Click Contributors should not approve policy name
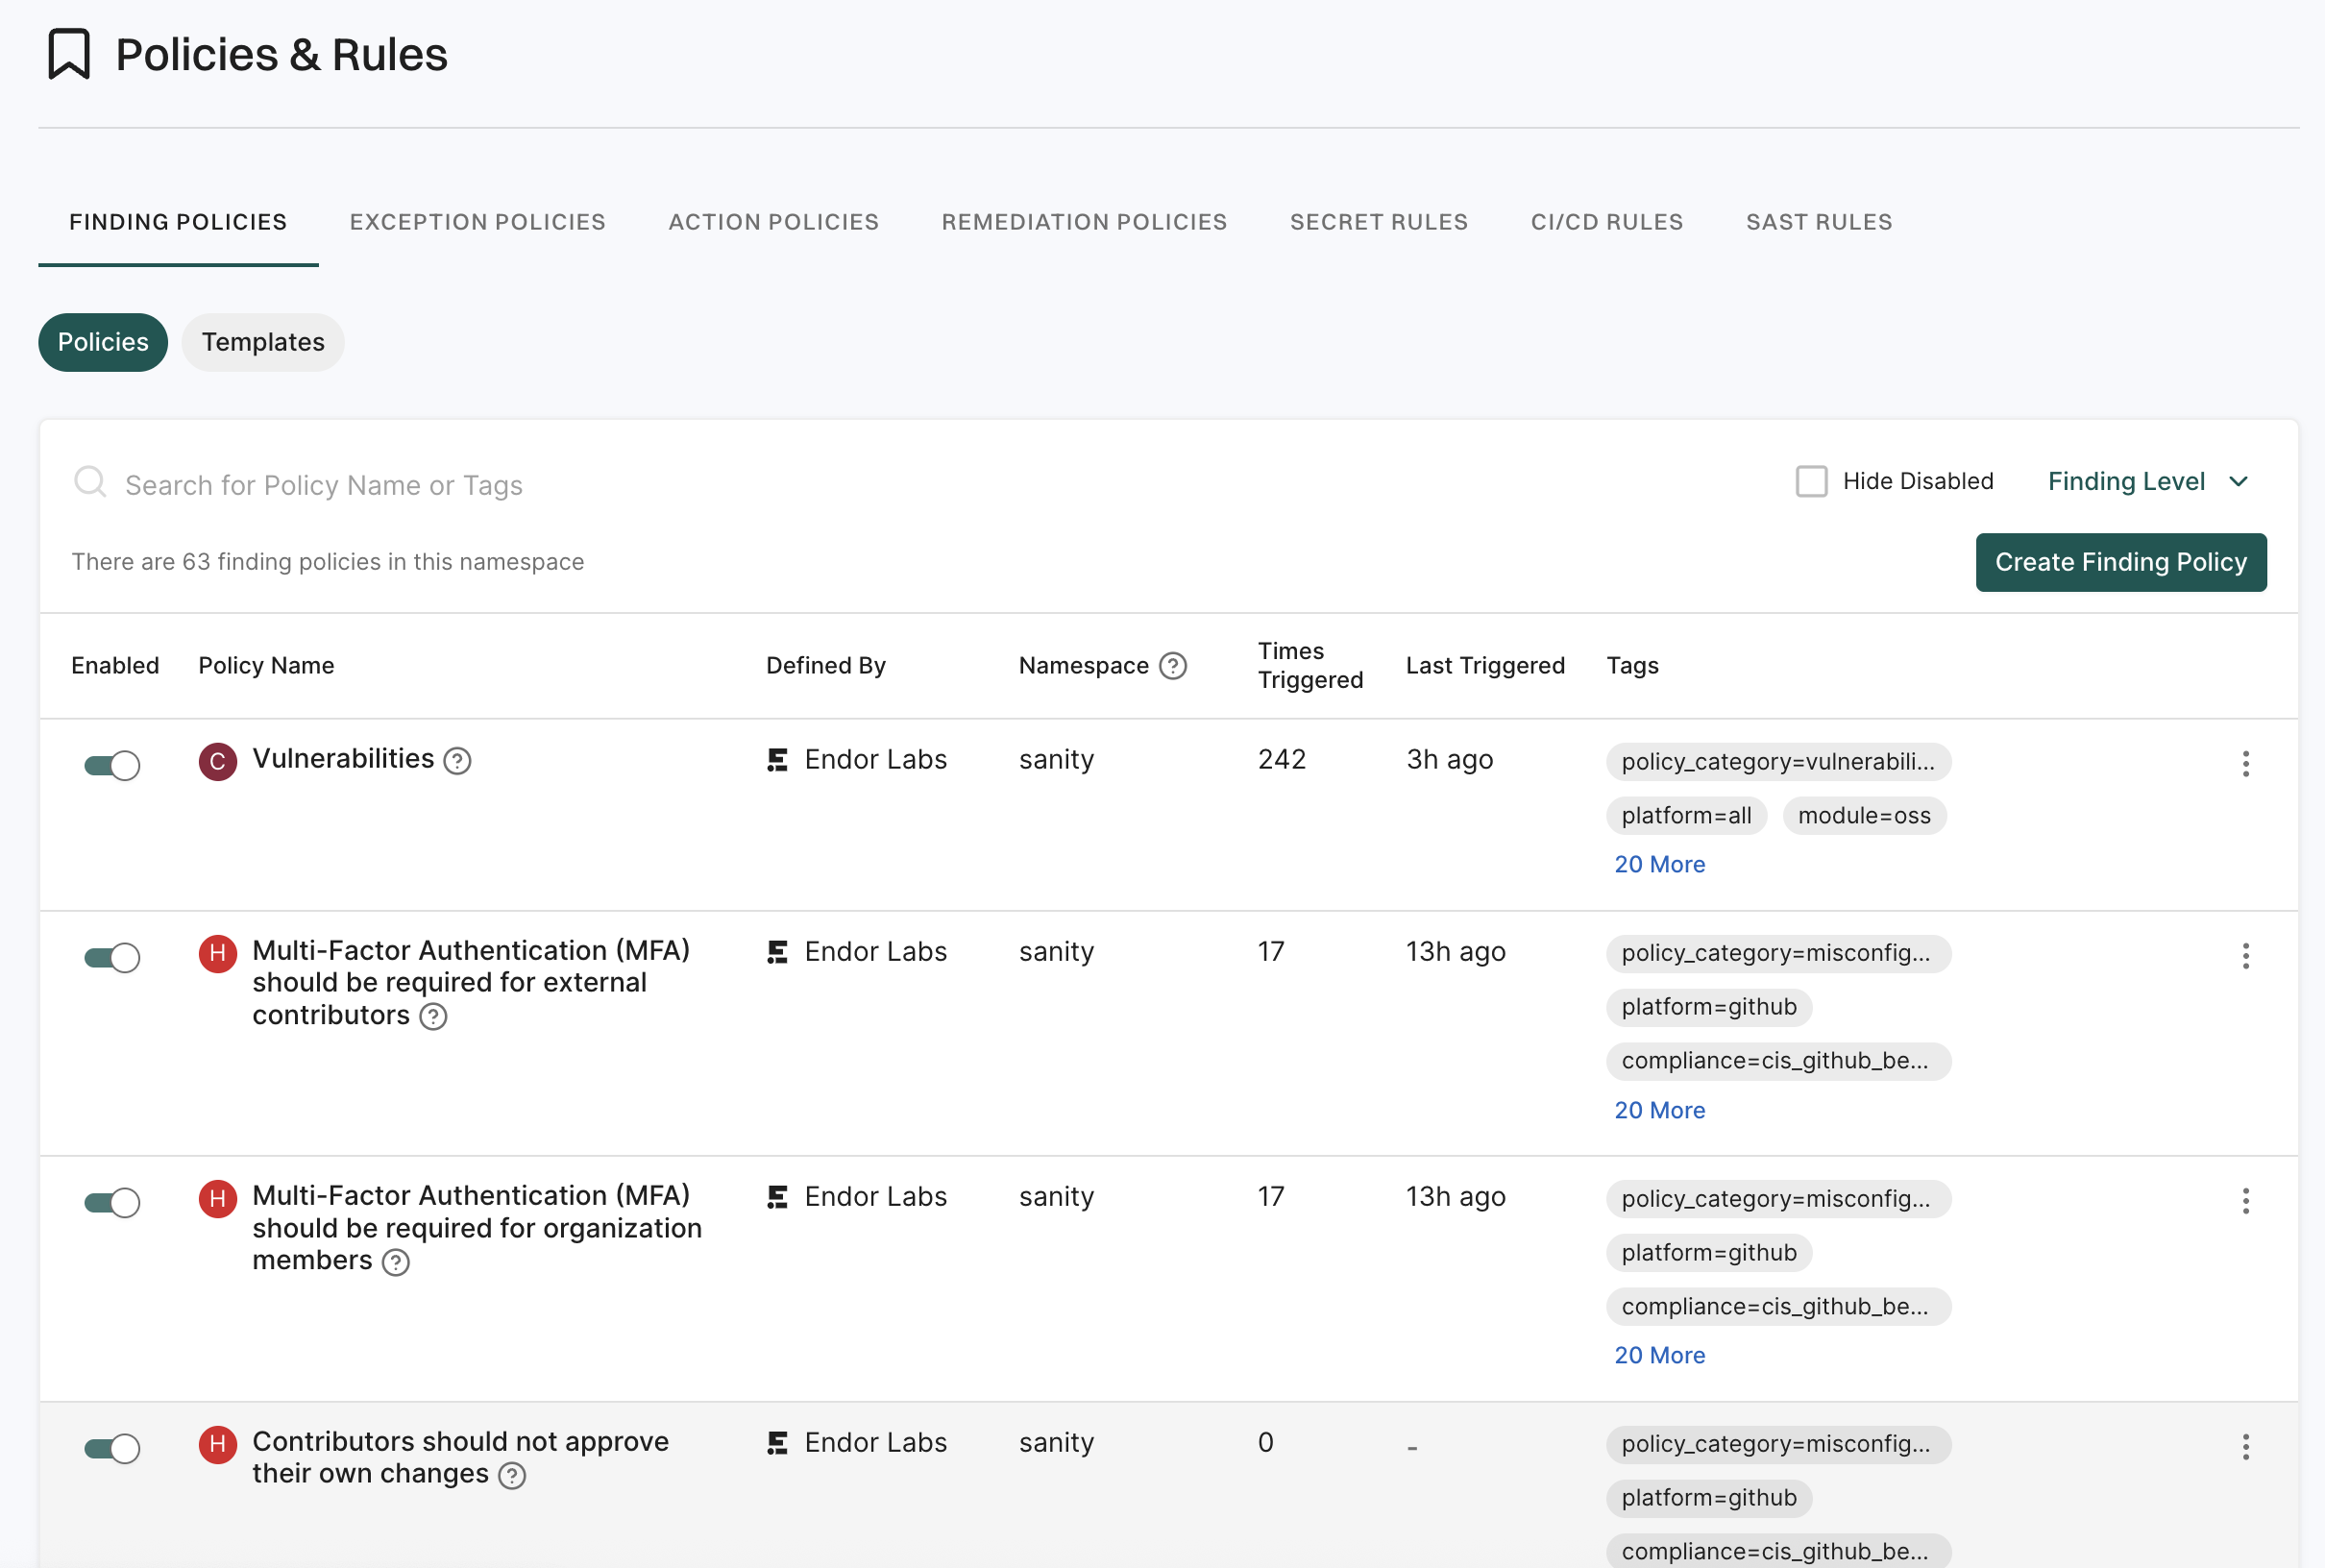Viewport: 2325px width, 1568px height. [x=460, y=1458]
